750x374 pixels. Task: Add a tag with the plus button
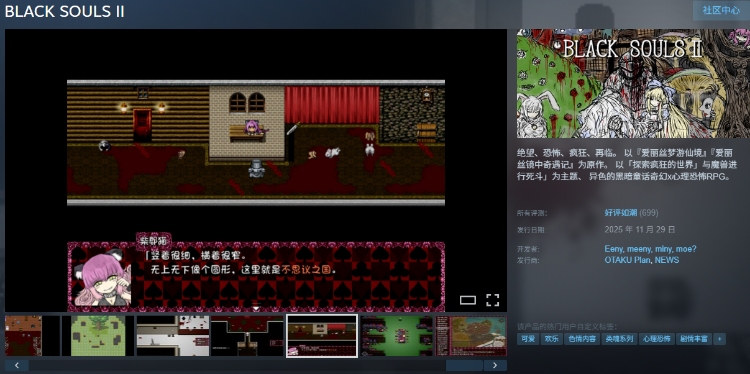coord(719,339)
